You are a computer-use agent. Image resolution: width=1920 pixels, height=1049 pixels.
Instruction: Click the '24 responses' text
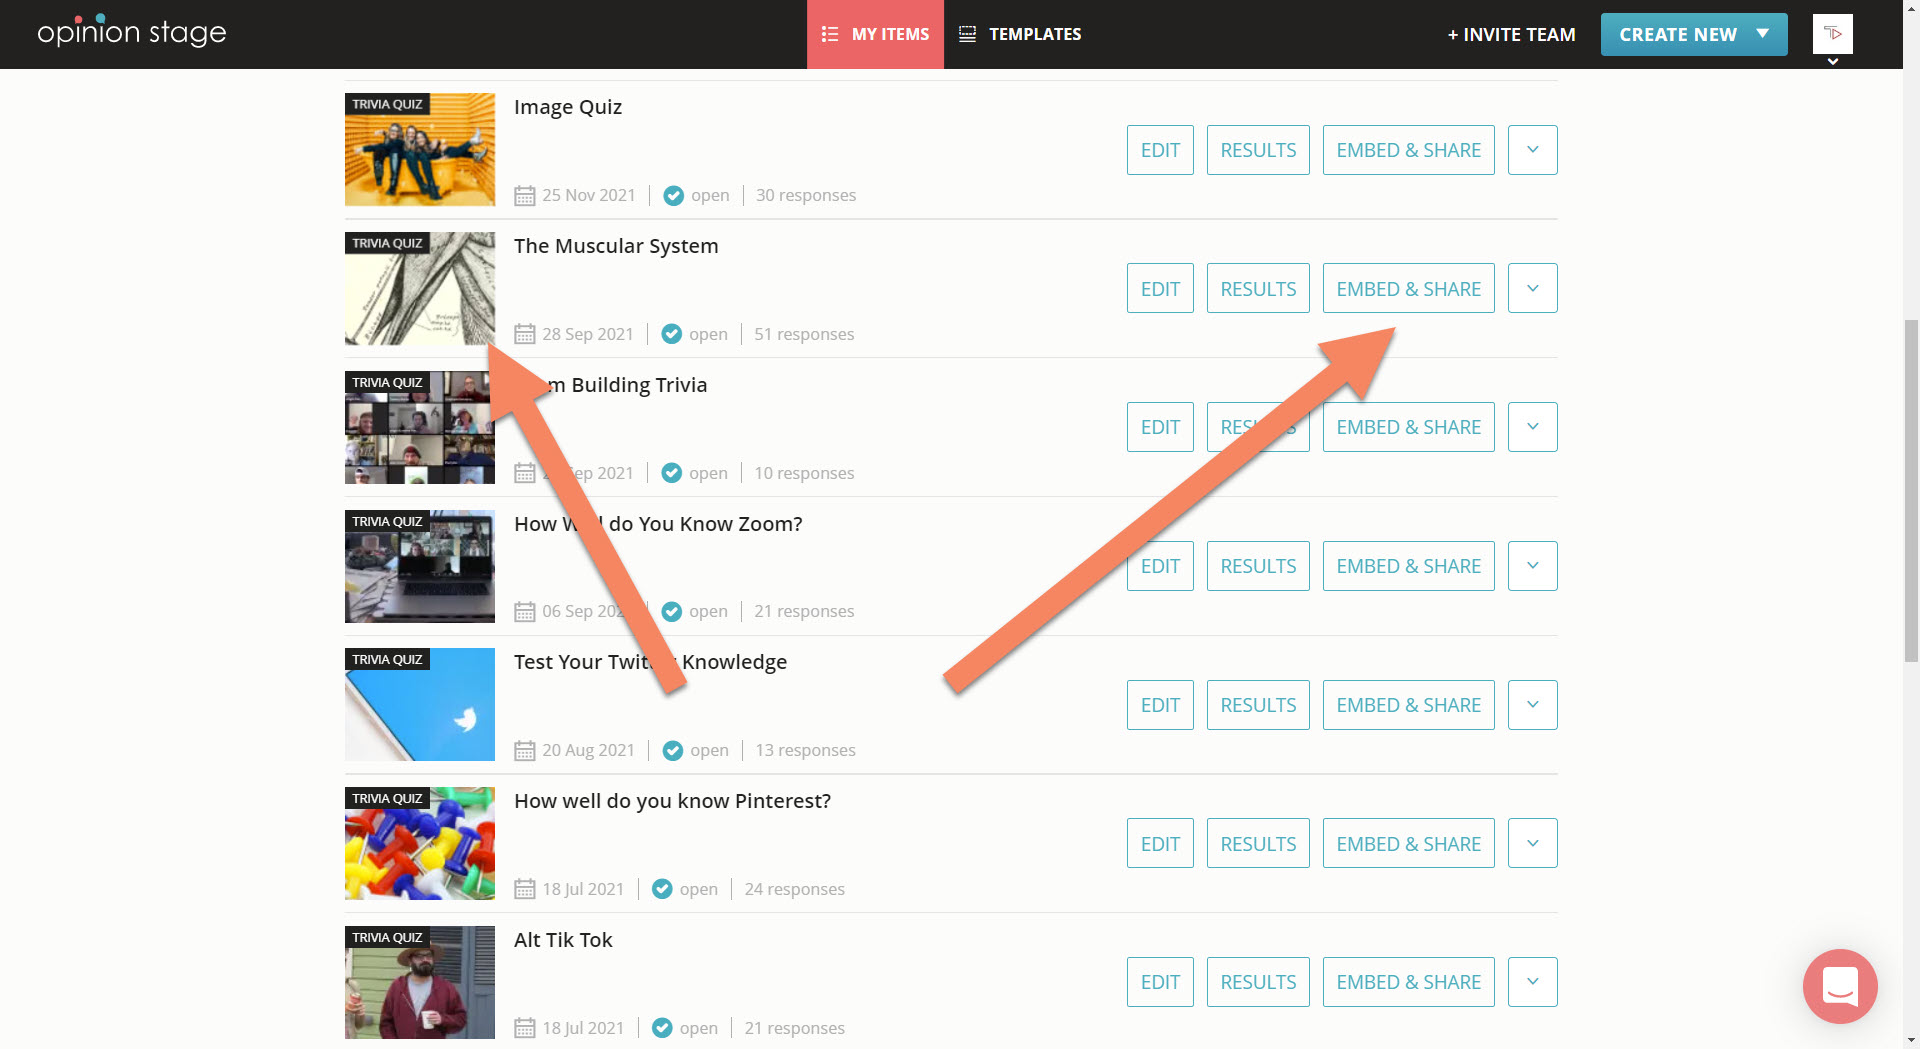794,889
